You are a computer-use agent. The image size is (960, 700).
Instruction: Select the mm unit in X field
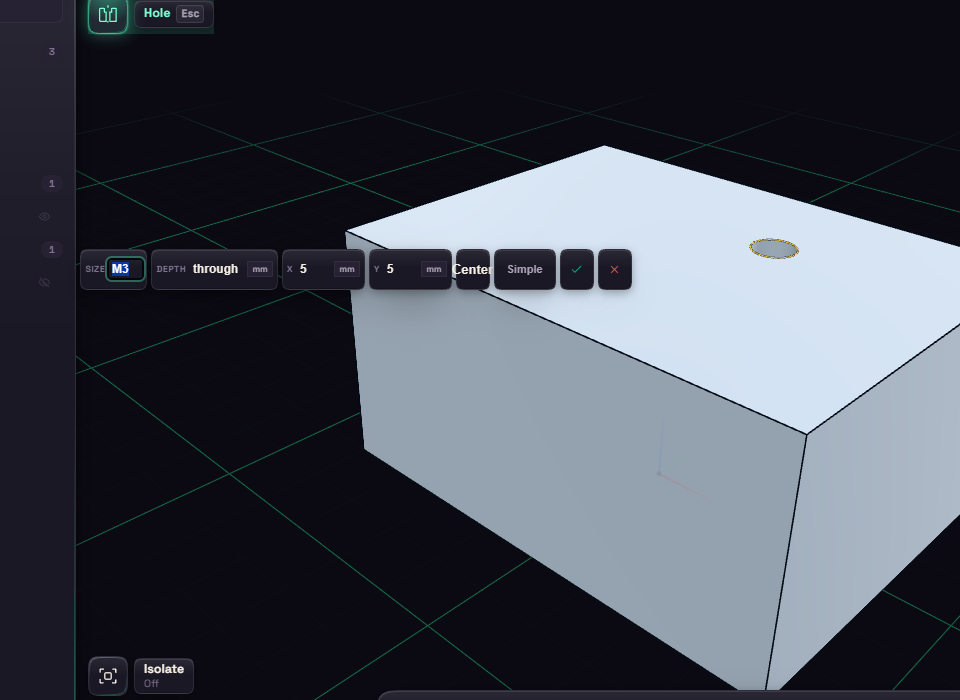coord(347,269)
